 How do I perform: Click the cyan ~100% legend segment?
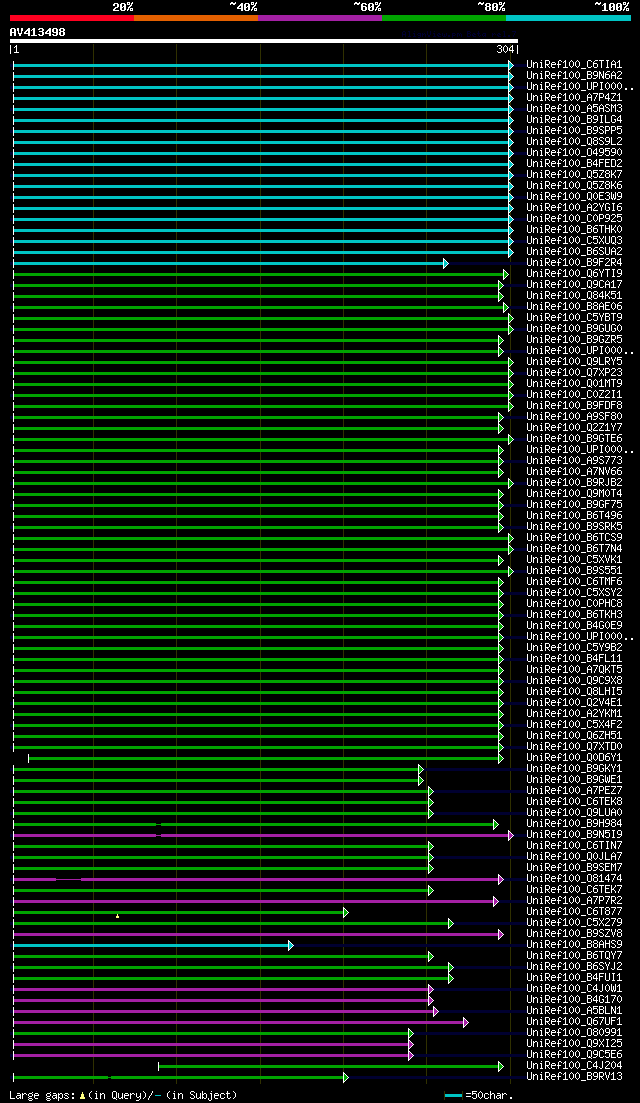[x=568, y=18]
